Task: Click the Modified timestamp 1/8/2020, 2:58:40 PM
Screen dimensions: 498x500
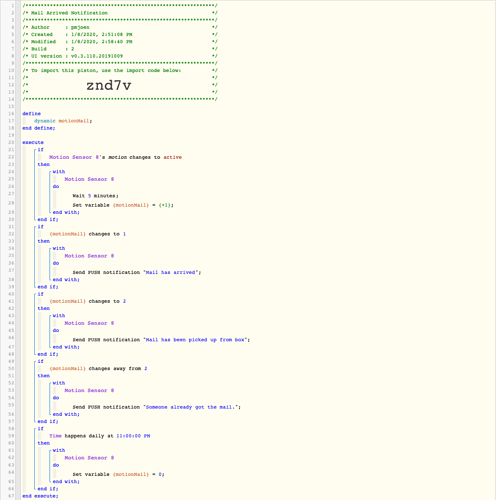Action: (102, 42)
